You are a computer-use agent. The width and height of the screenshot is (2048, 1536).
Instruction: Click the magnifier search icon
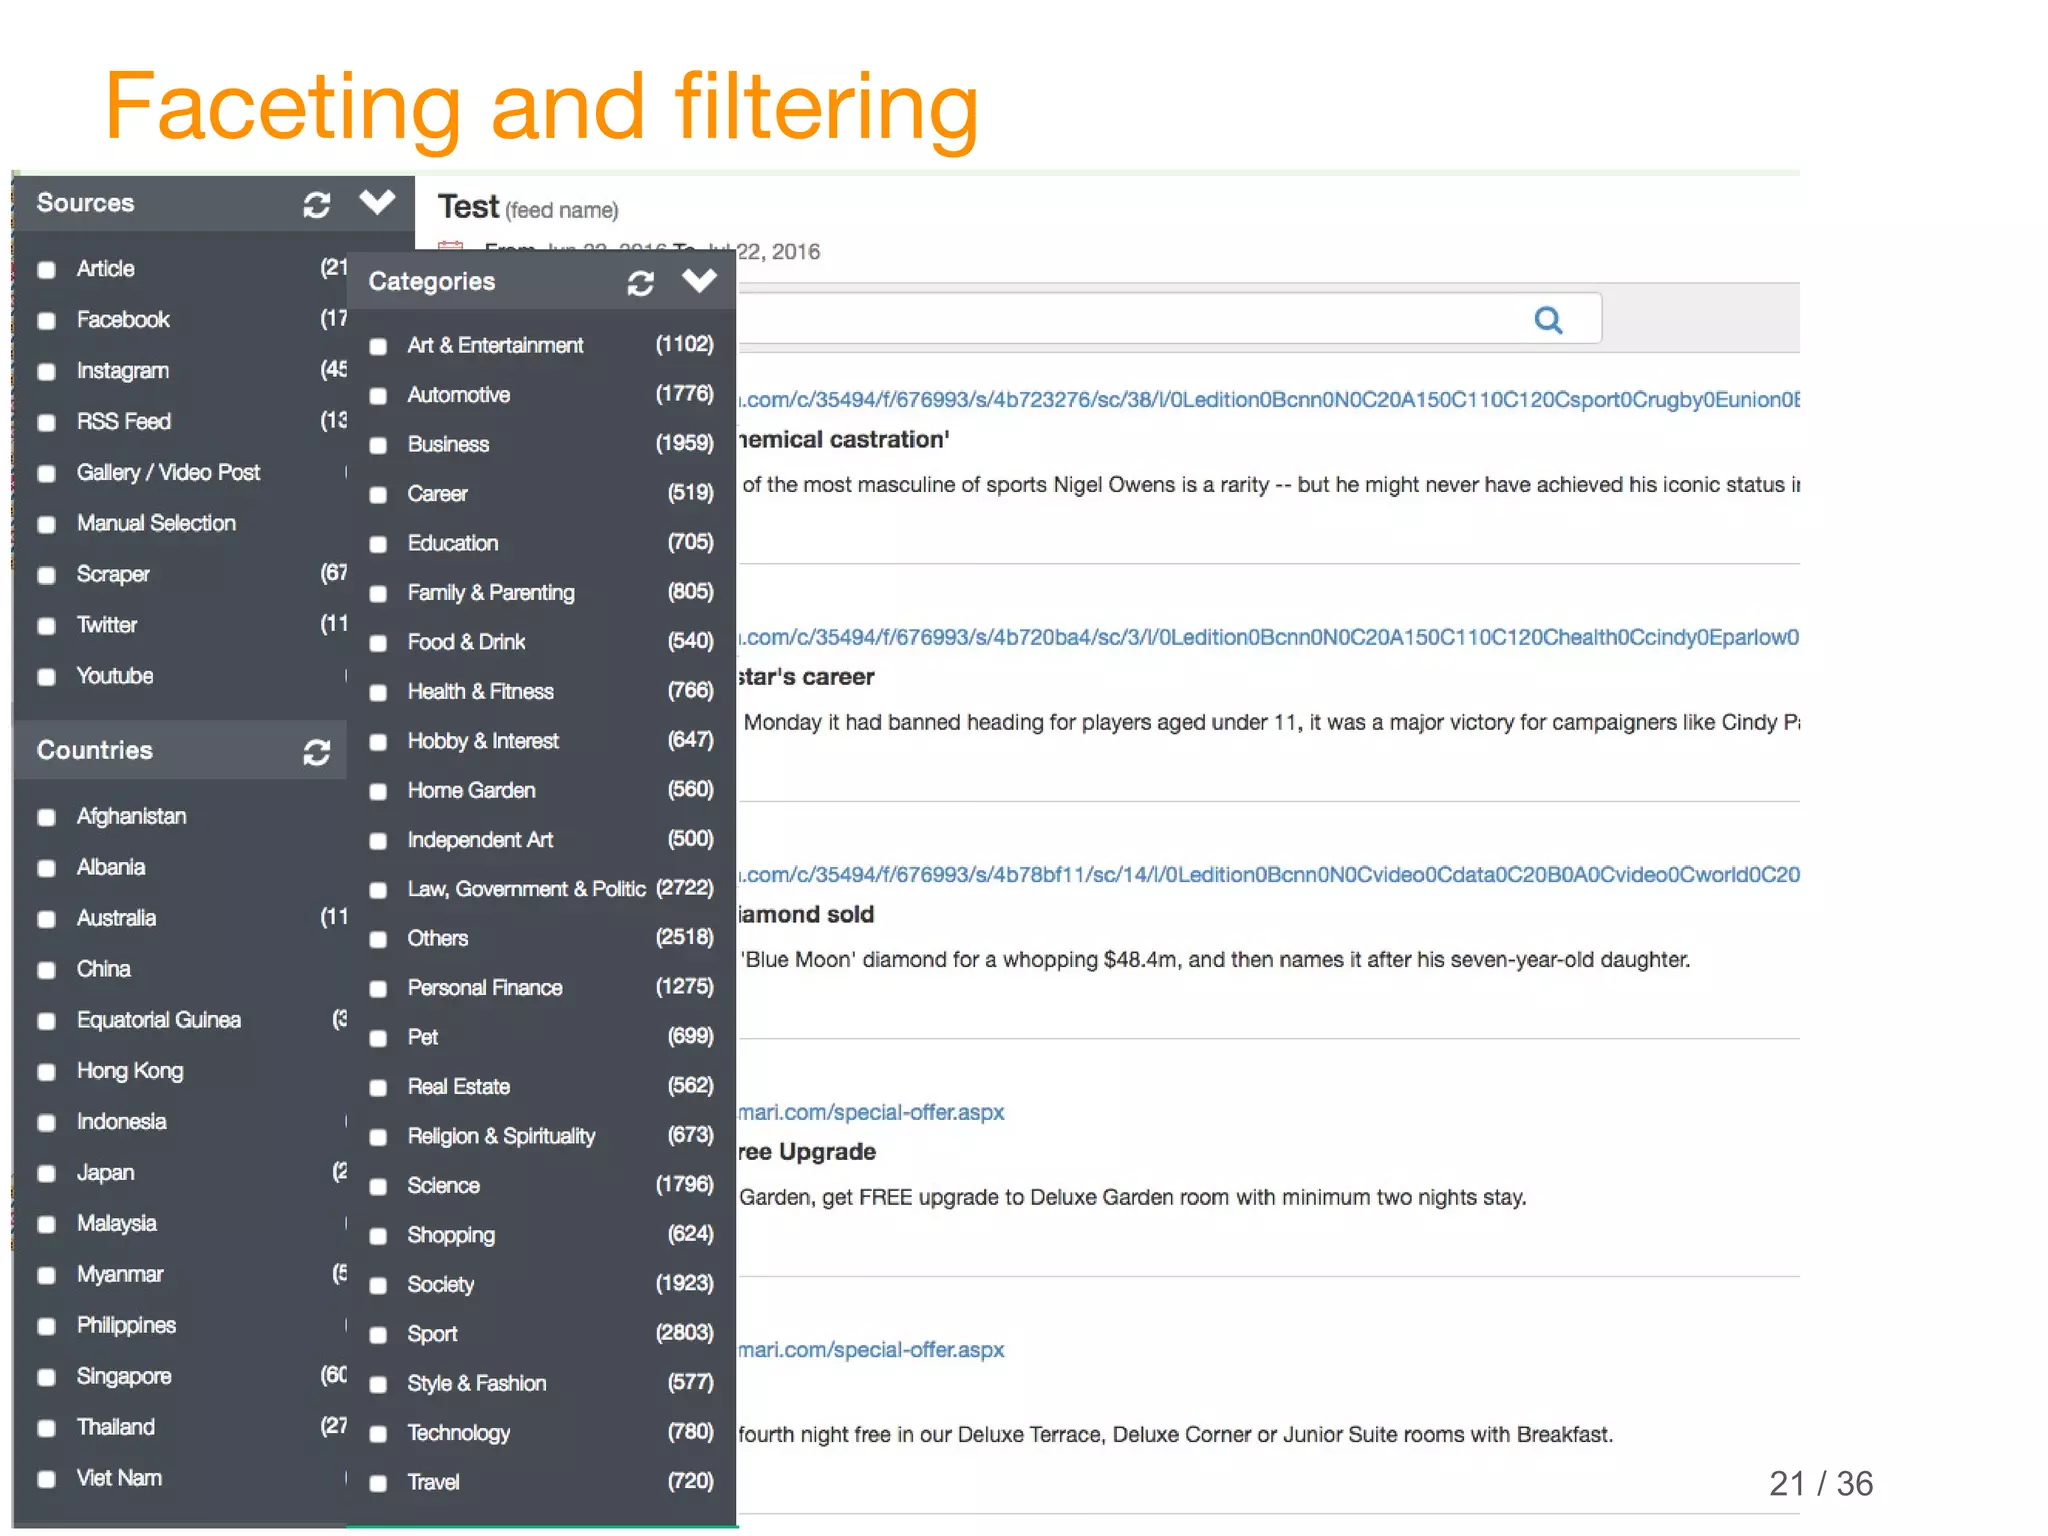click(1548, 320)
